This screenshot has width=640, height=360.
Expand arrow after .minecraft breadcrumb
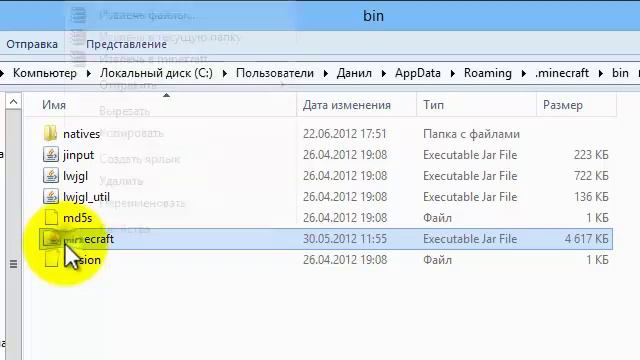[x=600, y=73]
